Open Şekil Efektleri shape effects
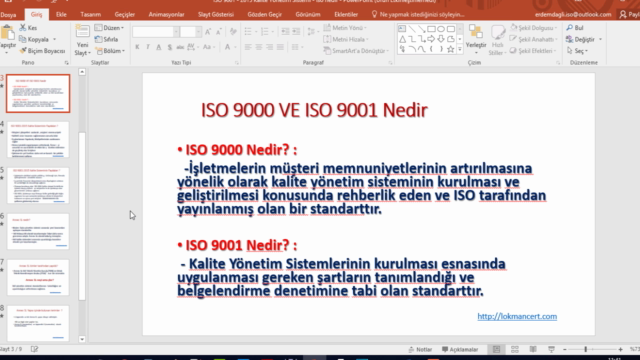The width and height of the screenshot is (640, 360). [x=533, y=51]
